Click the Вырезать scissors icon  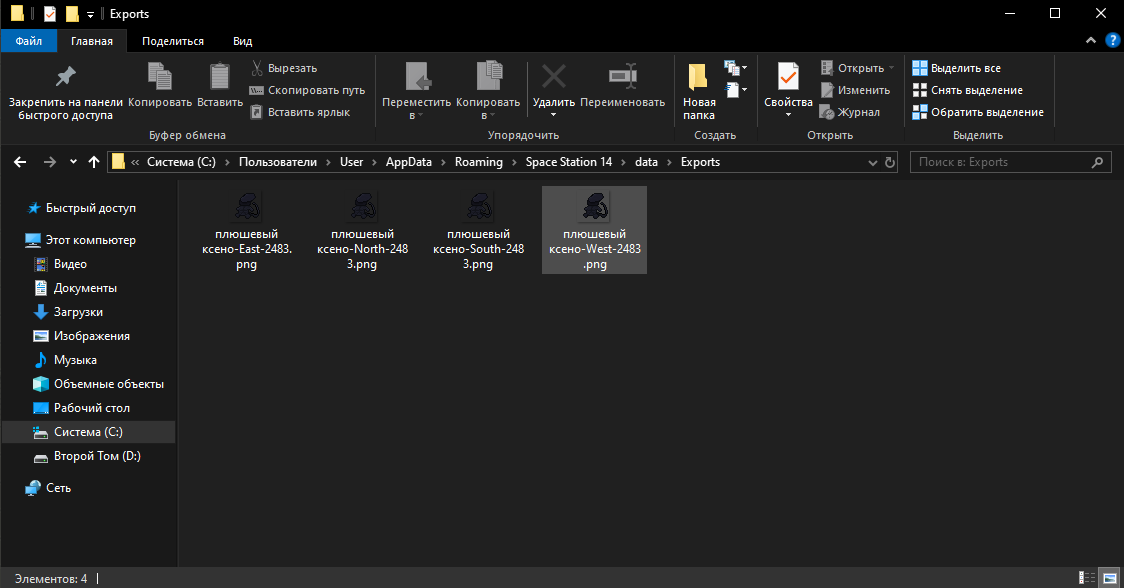tap(257, 68)
